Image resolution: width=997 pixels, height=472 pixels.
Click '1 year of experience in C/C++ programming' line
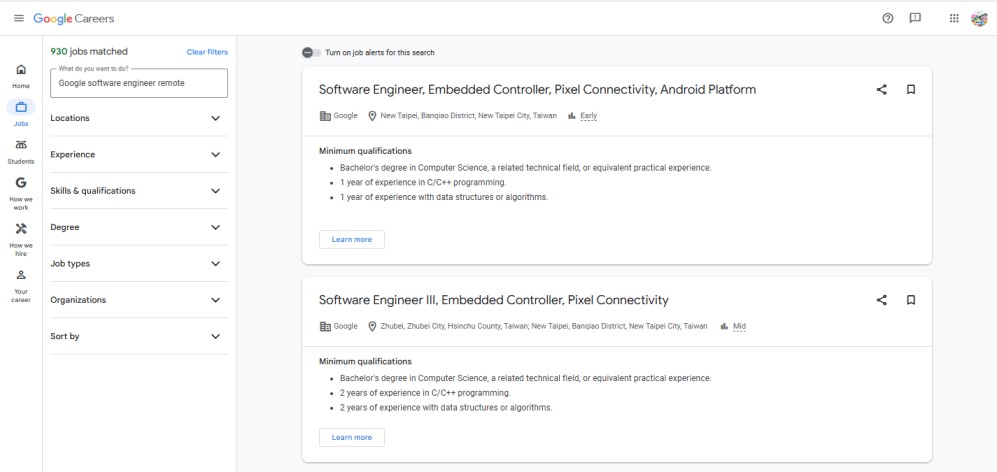(423, 183)
